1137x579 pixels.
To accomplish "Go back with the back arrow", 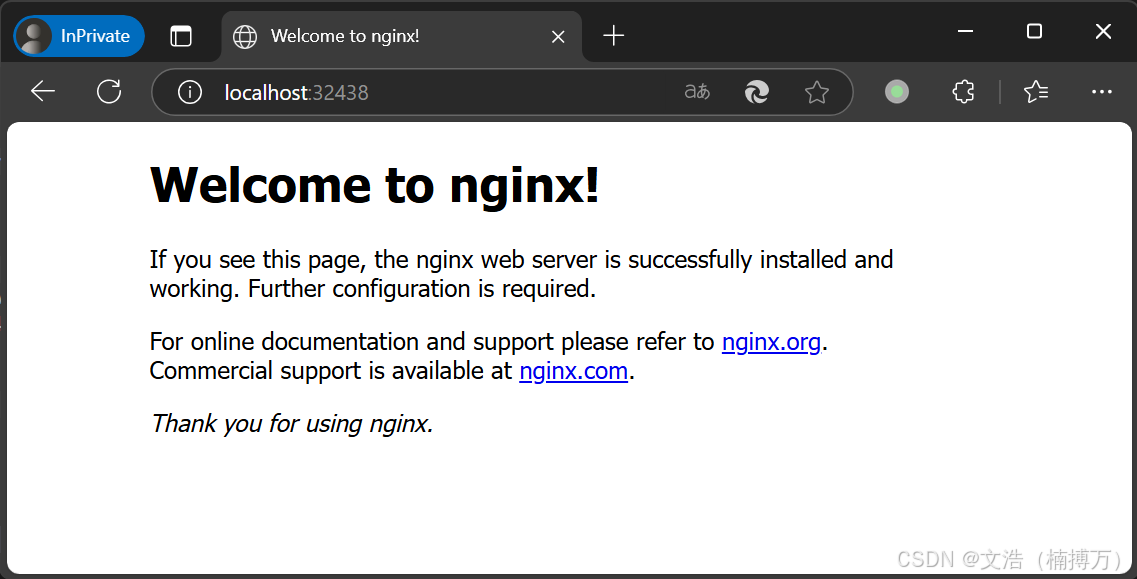I will 43,91.
